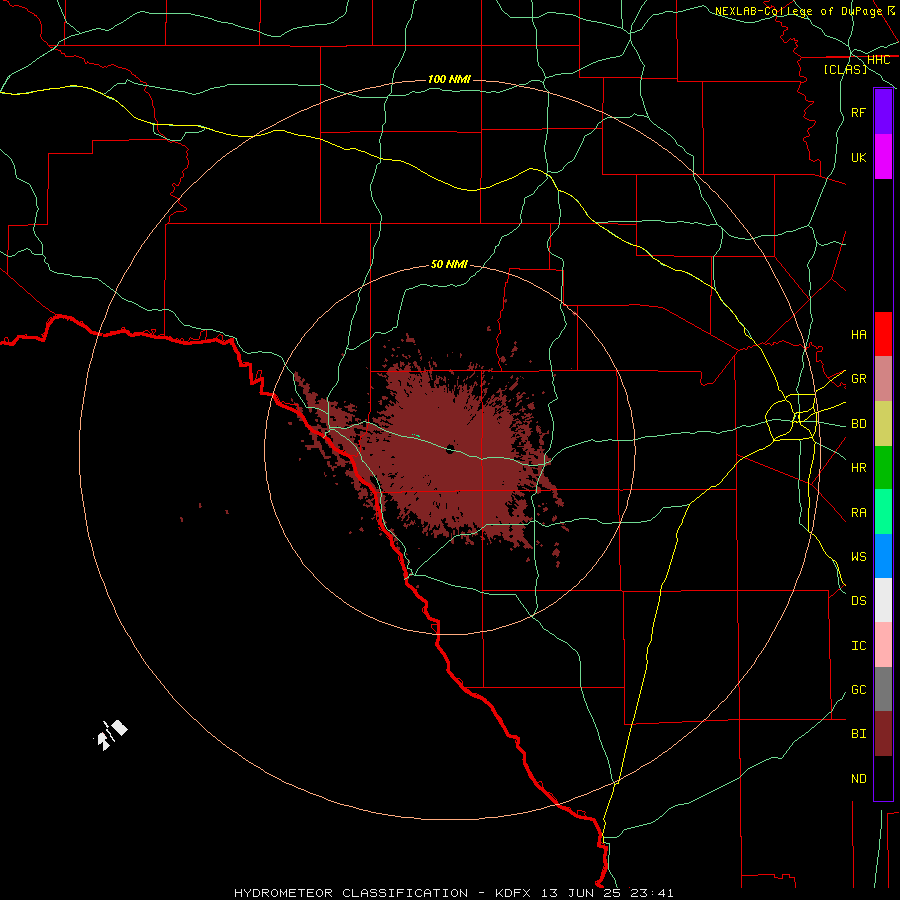This screenshot has height=900, width=900.
Task: Click the RA legend label
Action: [858, 513]
